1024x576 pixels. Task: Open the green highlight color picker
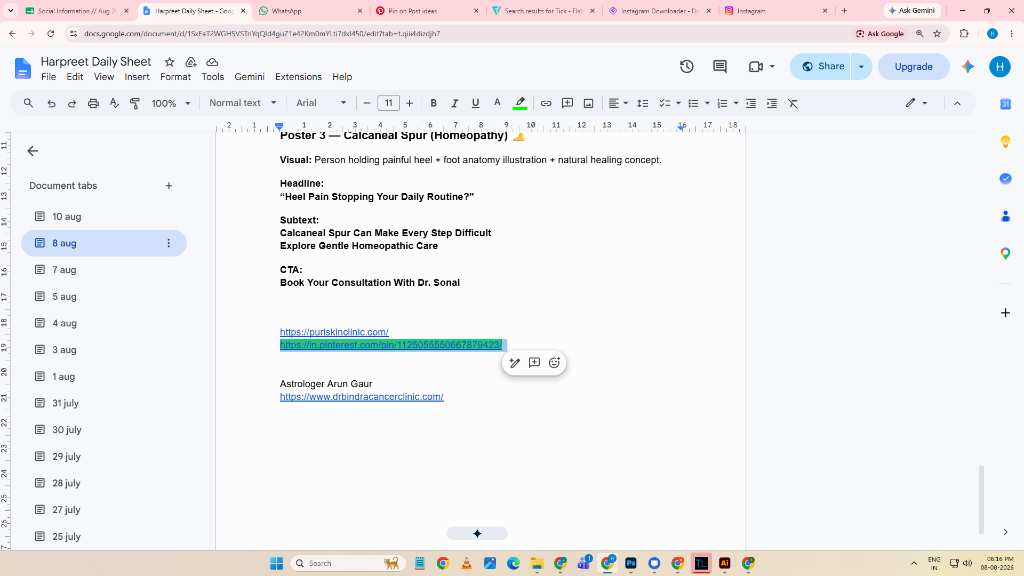tap(520, 103)
